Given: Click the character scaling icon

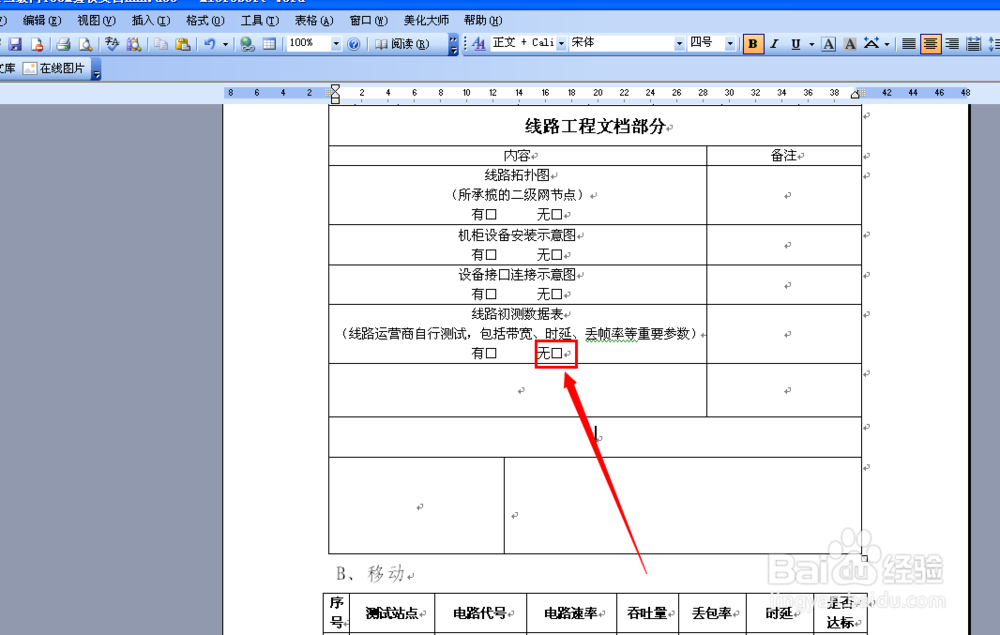Looking at the screenshot, I should tap(871, 44).
